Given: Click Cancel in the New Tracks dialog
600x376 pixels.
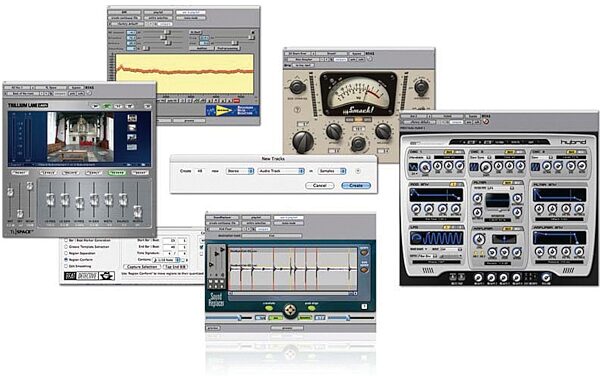Looking at the screenshot, I should pyautogui.click(x=320, y=186).
